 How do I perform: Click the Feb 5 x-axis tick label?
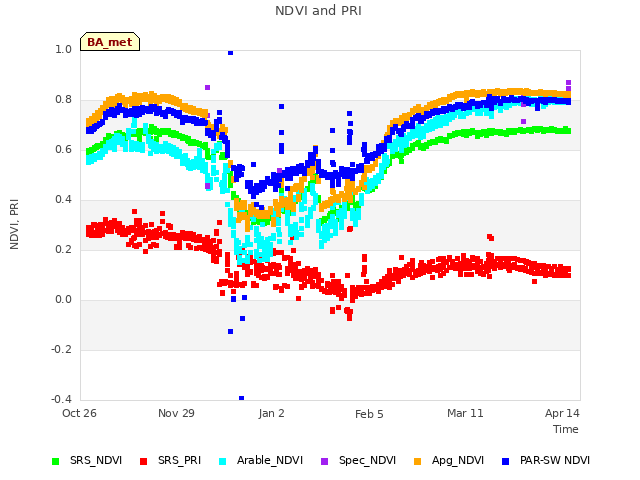pos(369,414)
